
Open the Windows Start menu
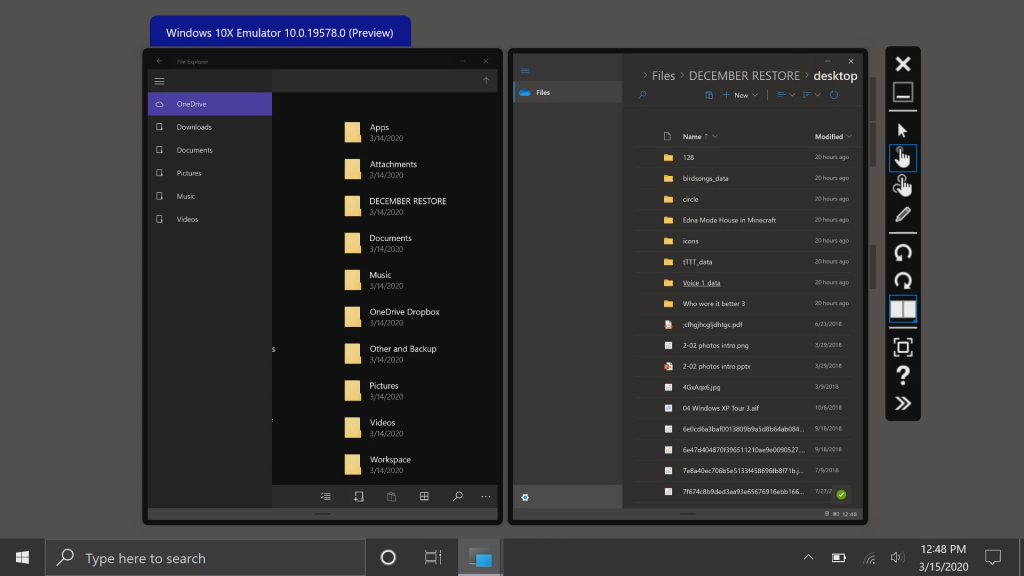pyautogui.click(x=22, y=558)
